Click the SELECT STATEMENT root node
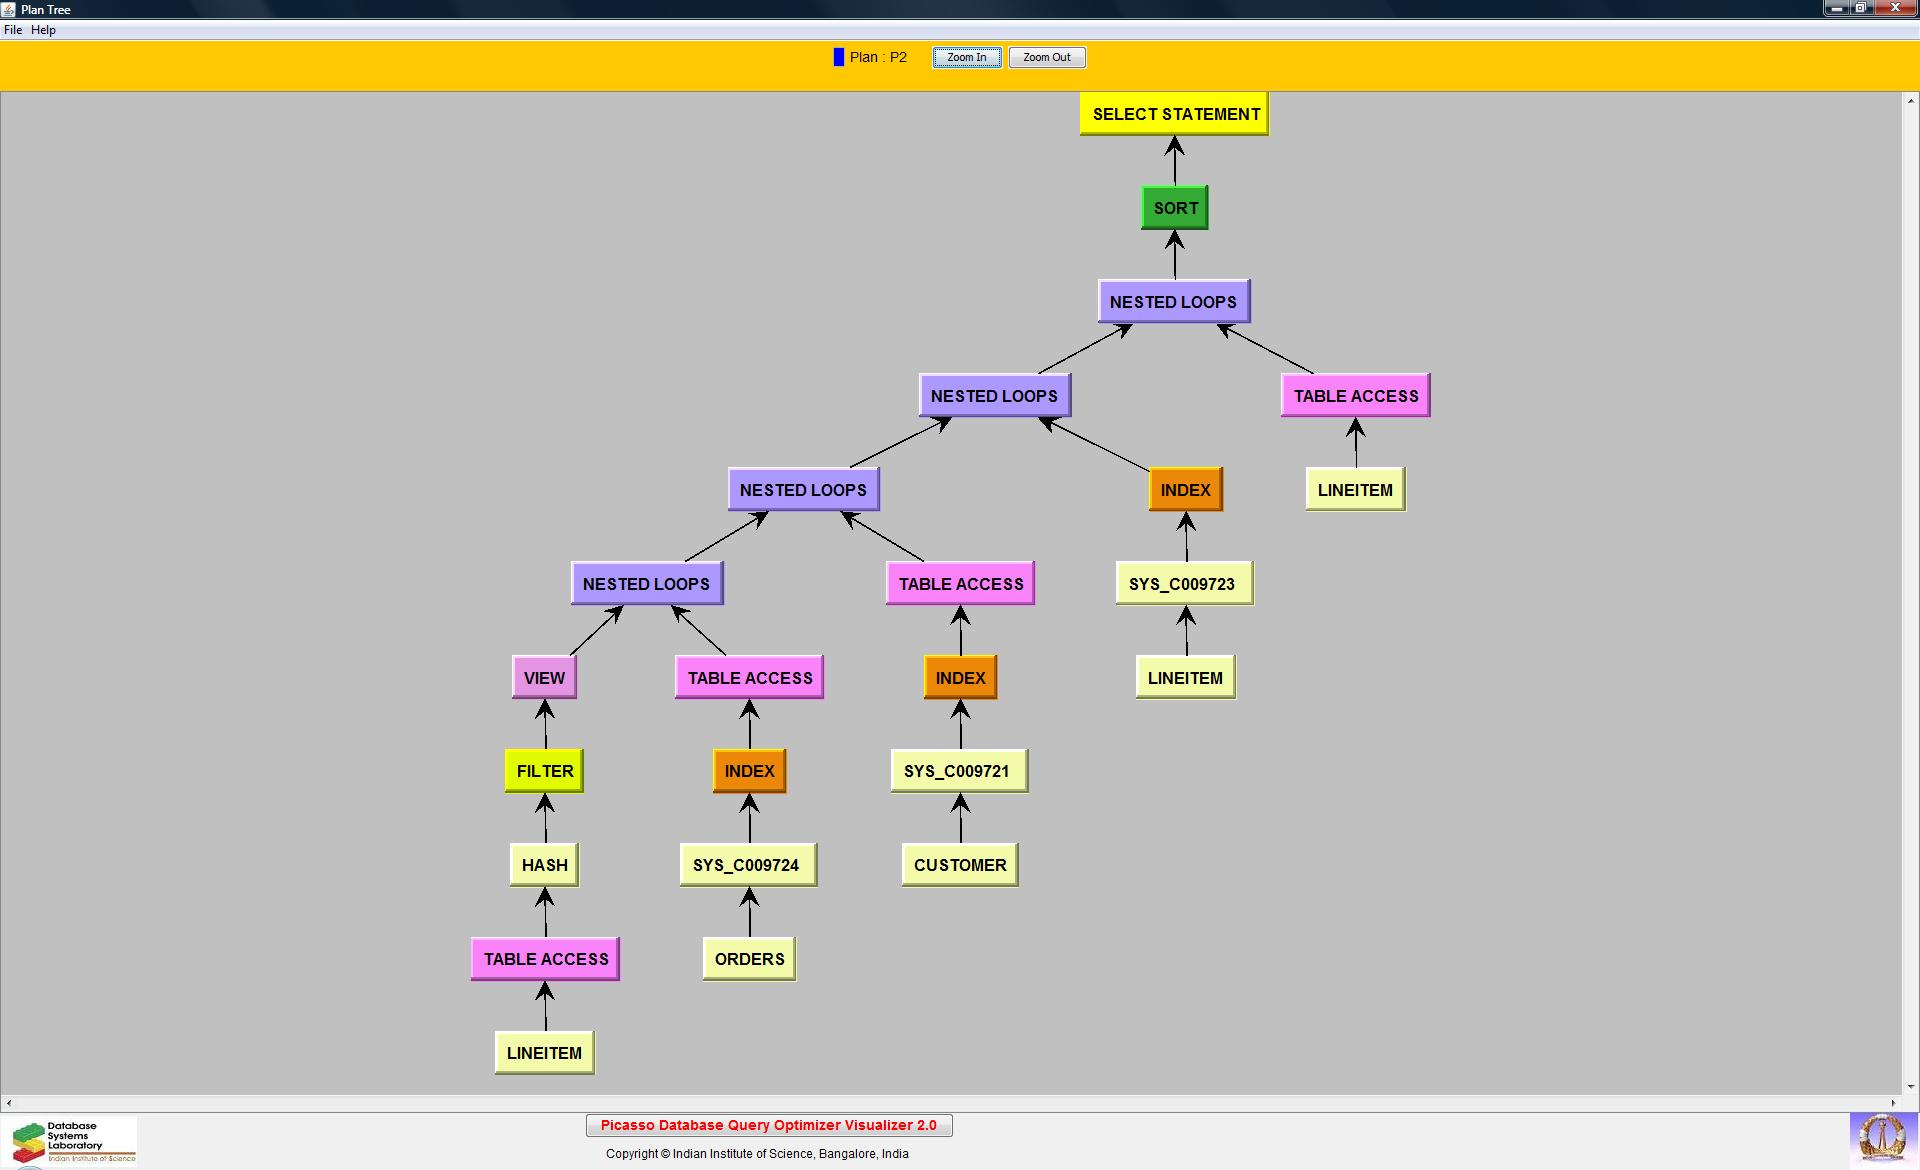This screenshot has height=1170, width=1920. pos(1174,114)
